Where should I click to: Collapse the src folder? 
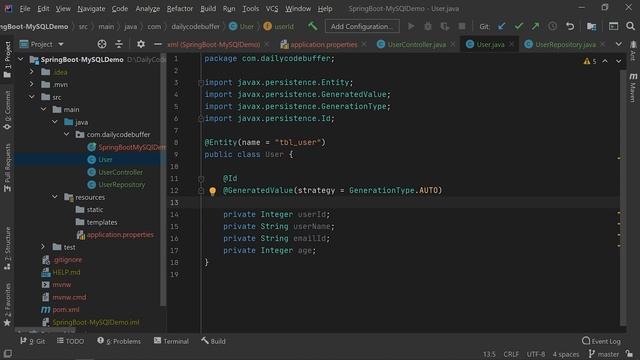[x=32, y=97]
